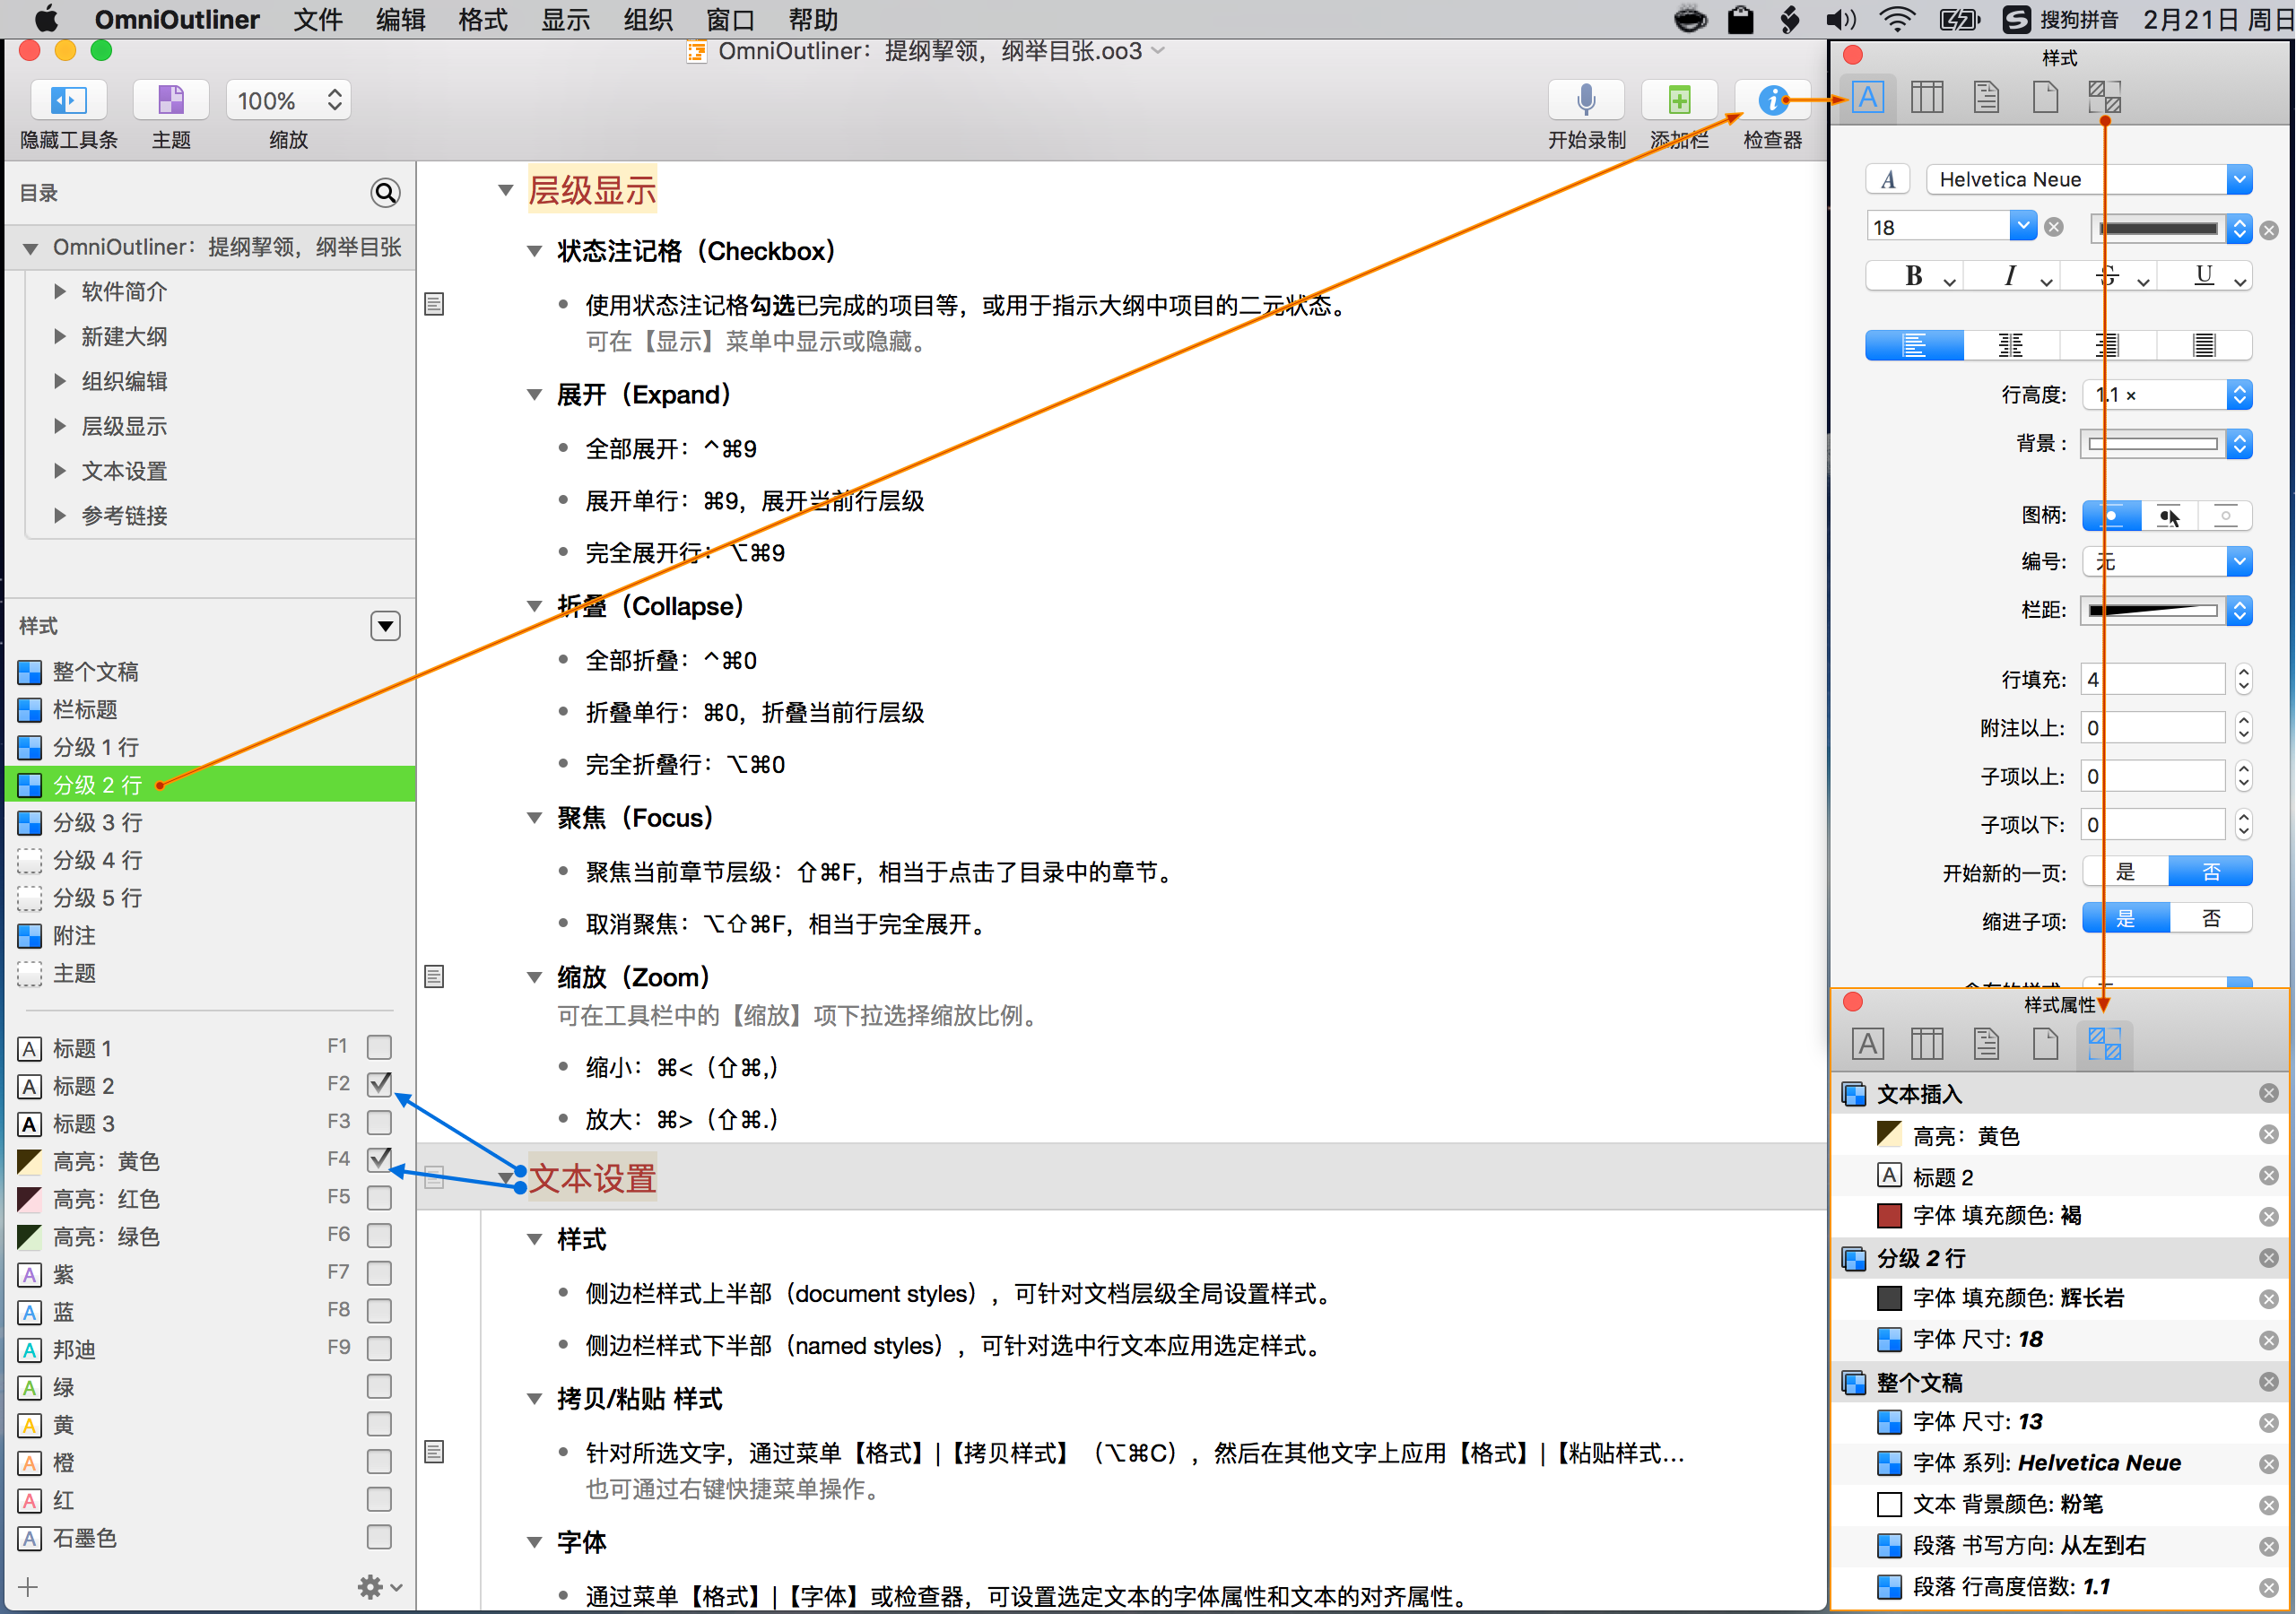Toggle underline U button in inspector
The width and height of the screenshot is (2296, 1614).
2204,276
